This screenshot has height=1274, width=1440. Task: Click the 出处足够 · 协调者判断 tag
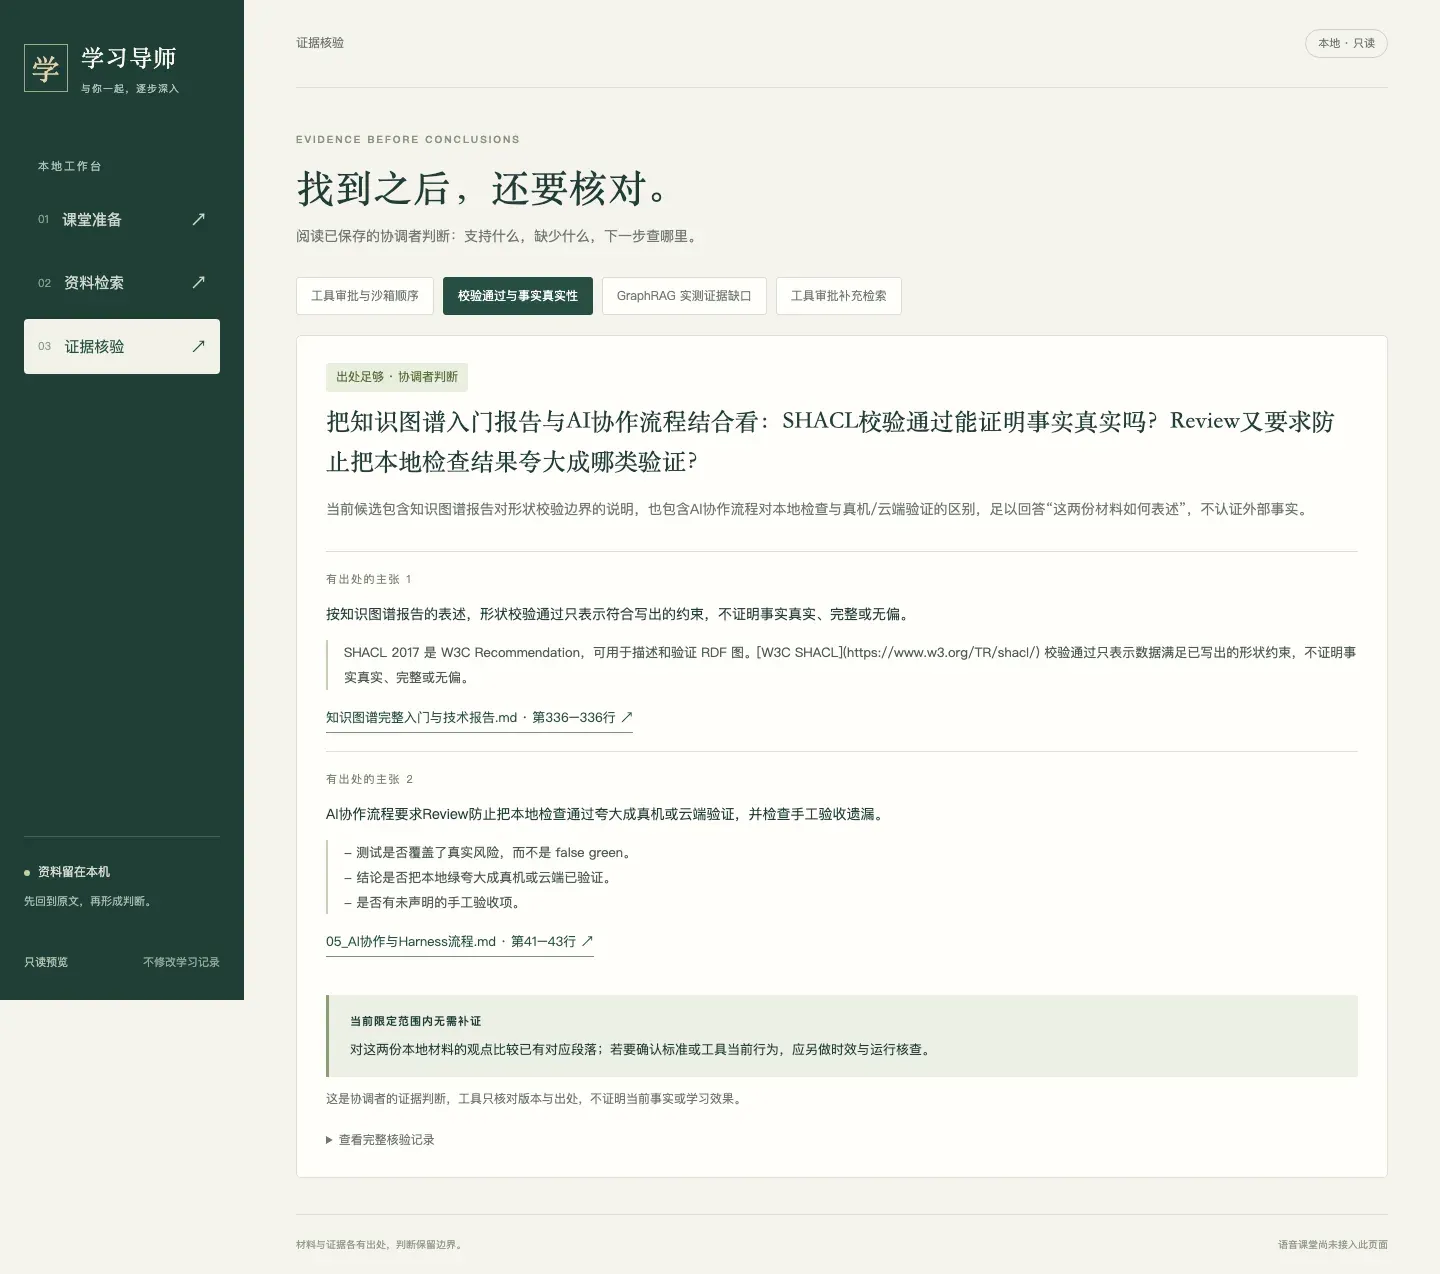pyautogui.click(x=397, y=377)
